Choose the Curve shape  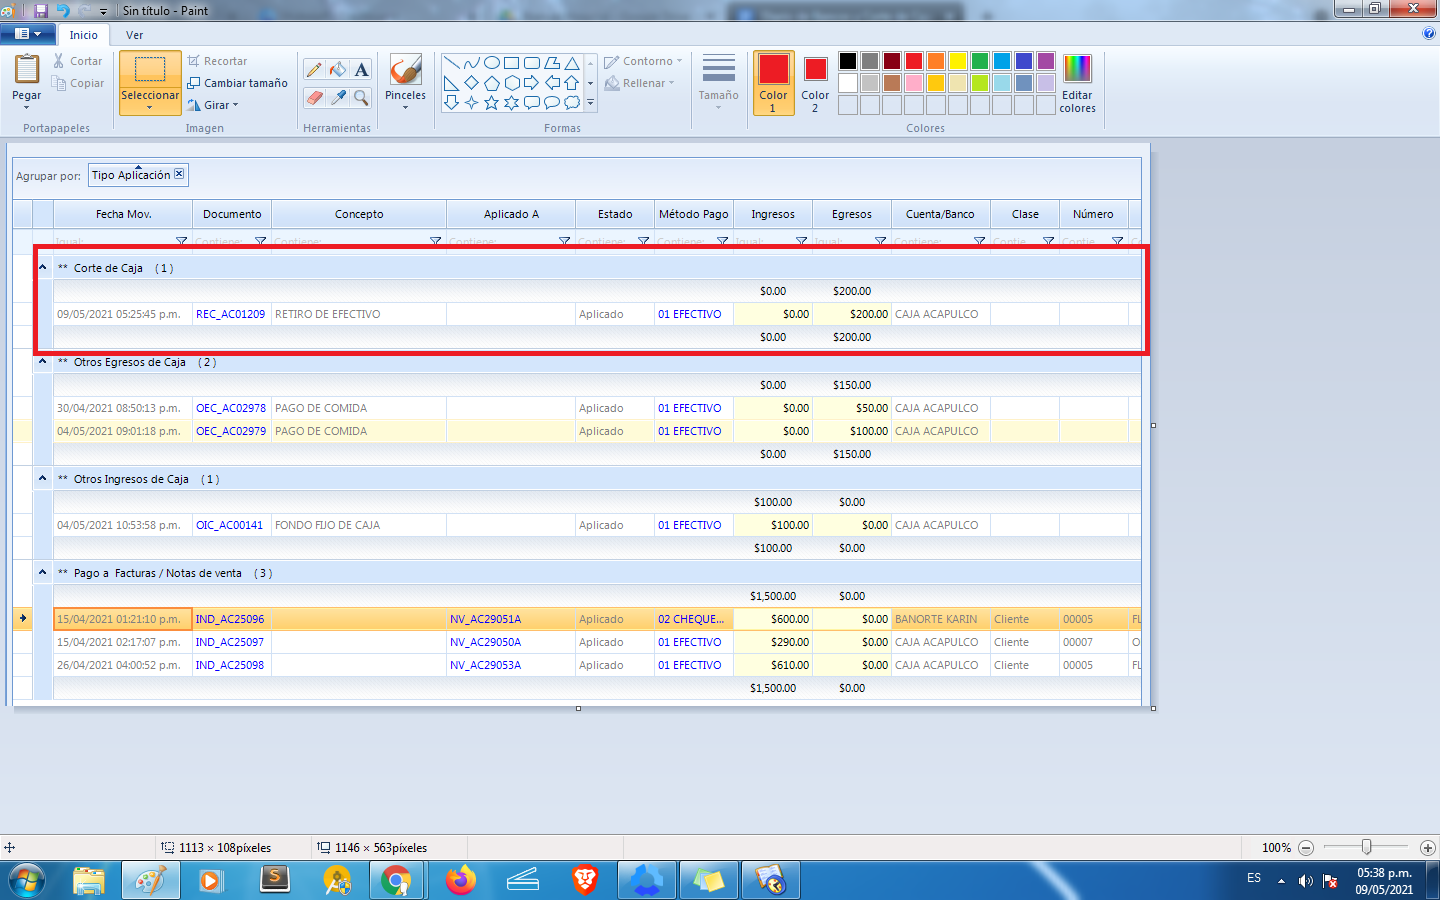point(471,63)
